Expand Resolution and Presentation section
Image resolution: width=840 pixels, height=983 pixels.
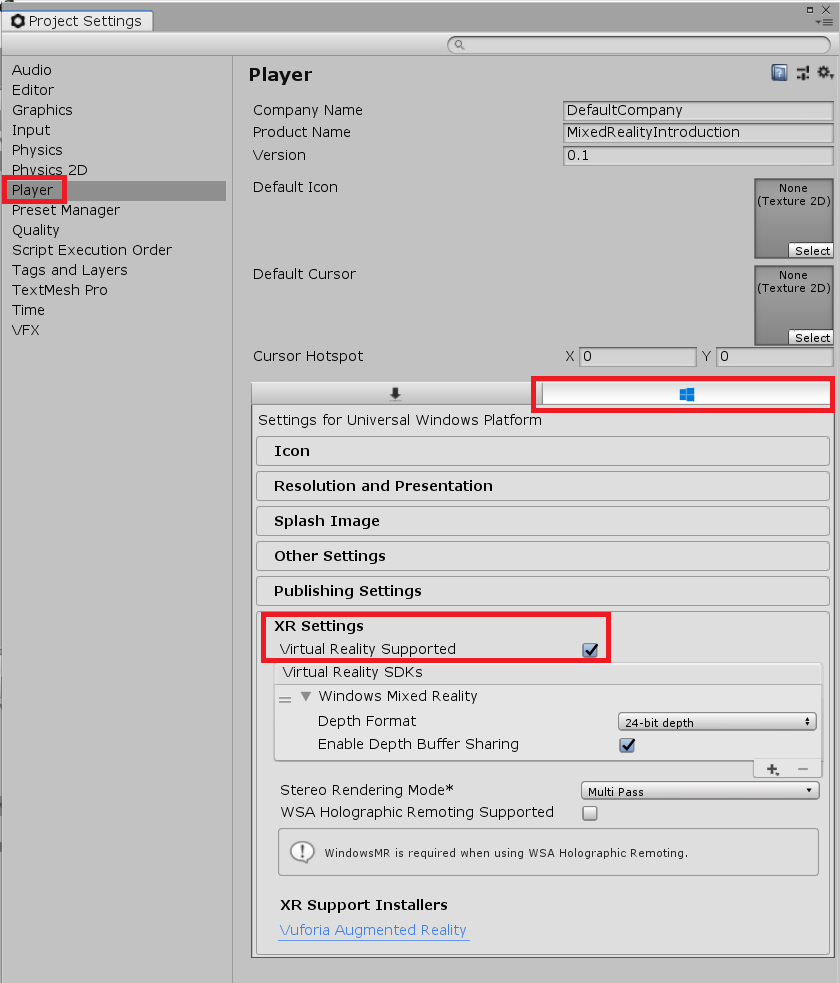543,486
